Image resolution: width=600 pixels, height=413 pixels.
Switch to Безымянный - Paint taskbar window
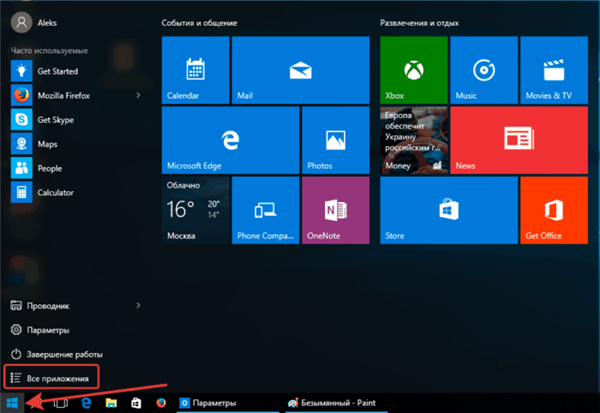click(336, 403)
